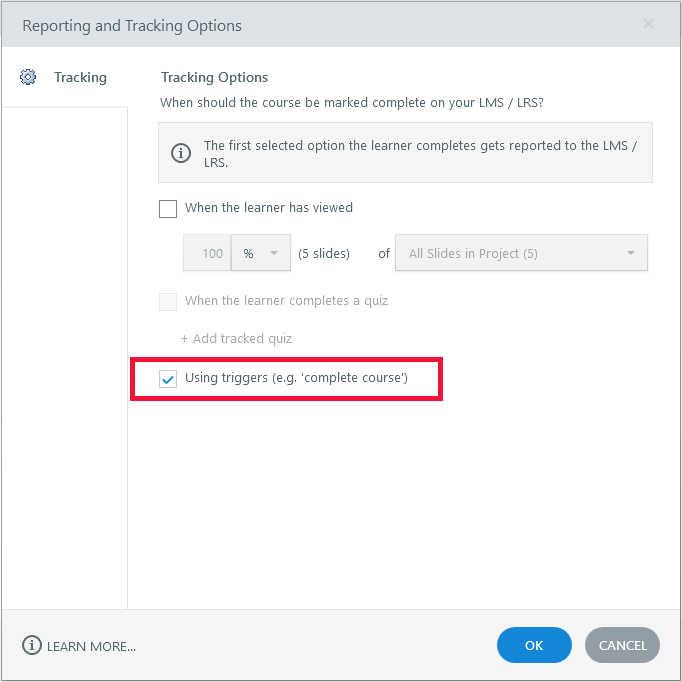Click the dialog title 'Reporting and Tracking Options'
The image size is (682, 682).
132,25
